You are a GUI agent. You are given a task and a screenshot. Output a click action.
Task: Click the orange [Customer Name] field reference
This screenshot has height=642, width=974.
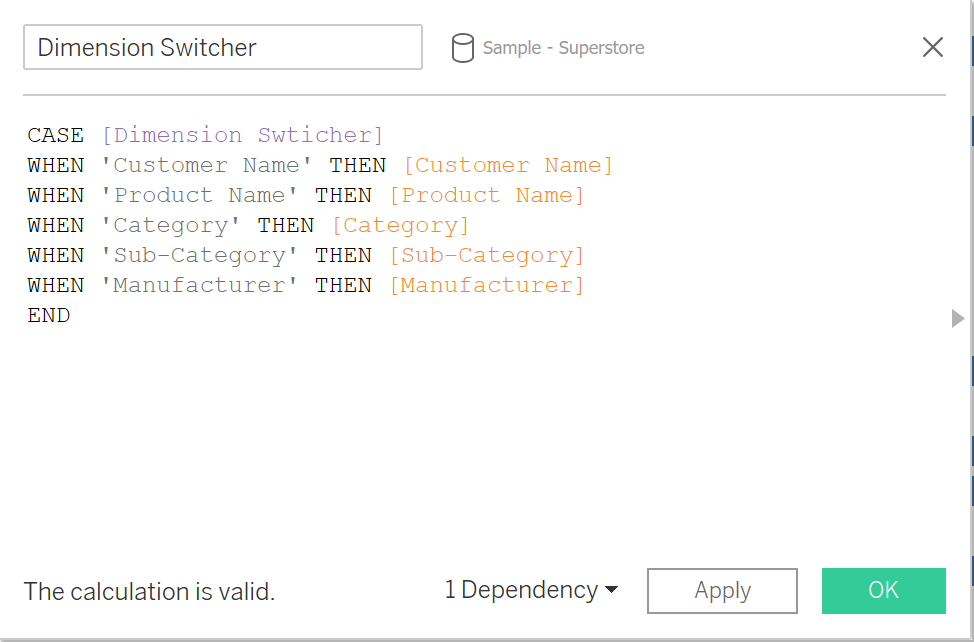[x=507, y=165]
